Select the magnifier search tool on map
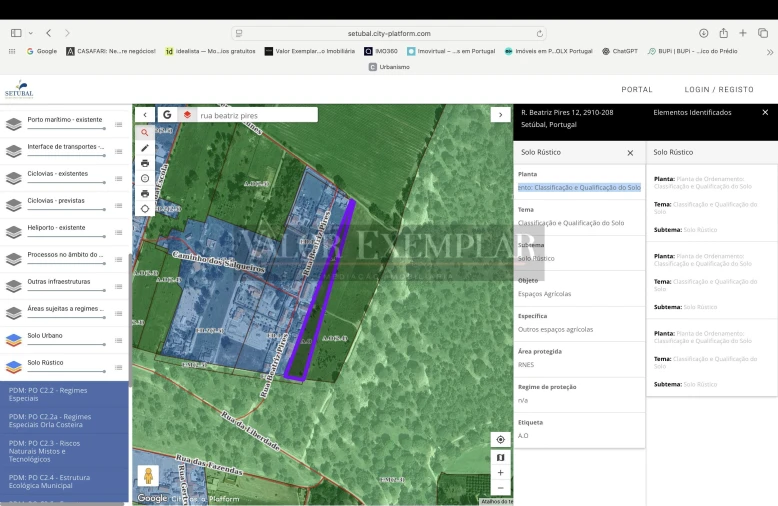778x506 pixels. [x=145, y=132]
